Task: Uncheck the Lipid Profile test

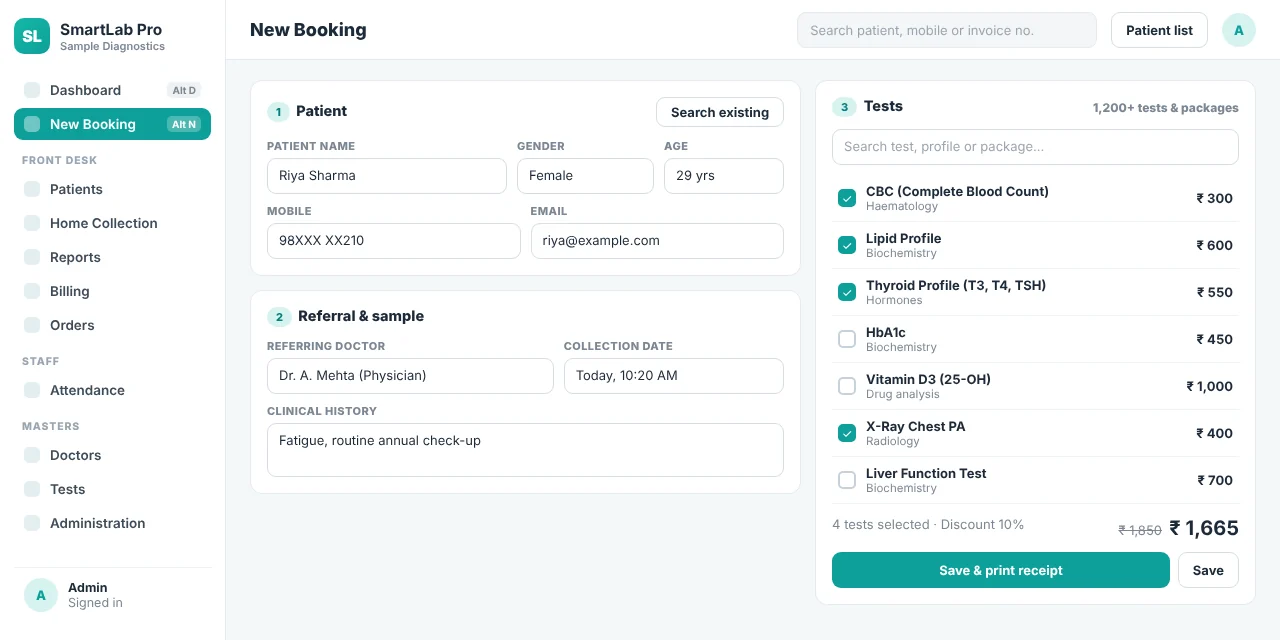Action: pyautogui.click(x=847, y=245)
